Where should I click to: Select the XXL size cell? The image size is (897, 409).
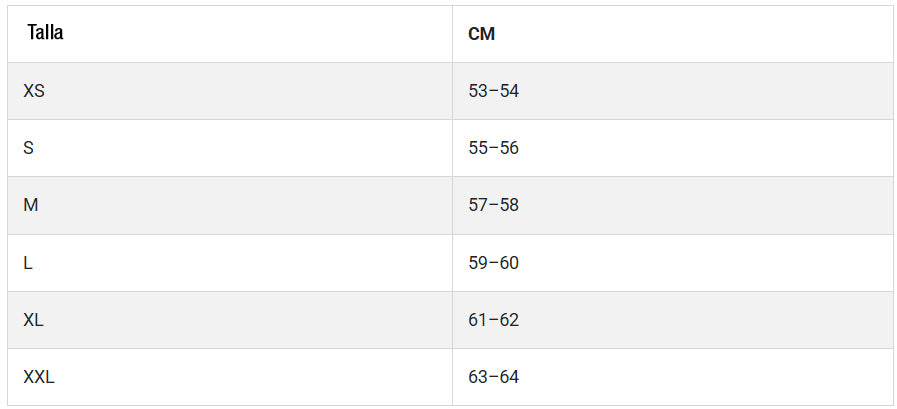pos(39,377)
